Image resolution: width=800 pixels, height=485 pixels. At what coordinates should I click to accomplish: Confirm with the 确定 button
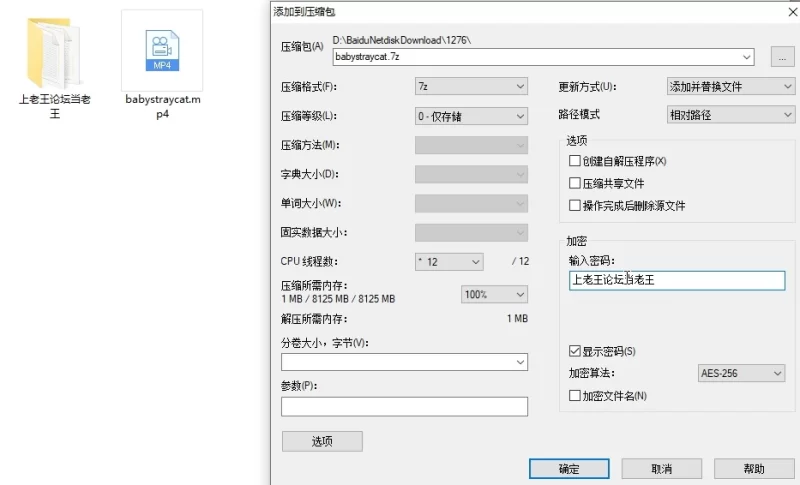pyautogui.click(x=569, y=469)
